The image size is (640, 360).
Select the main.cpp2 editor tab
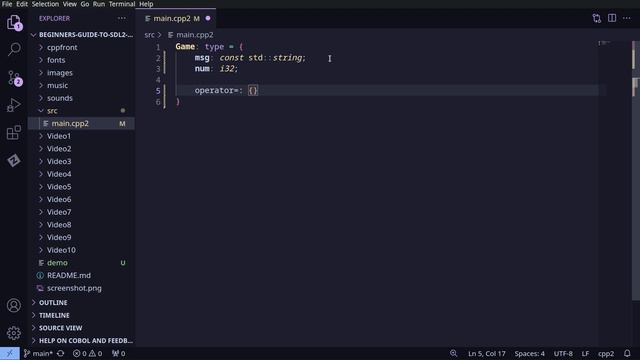point(176,18)
